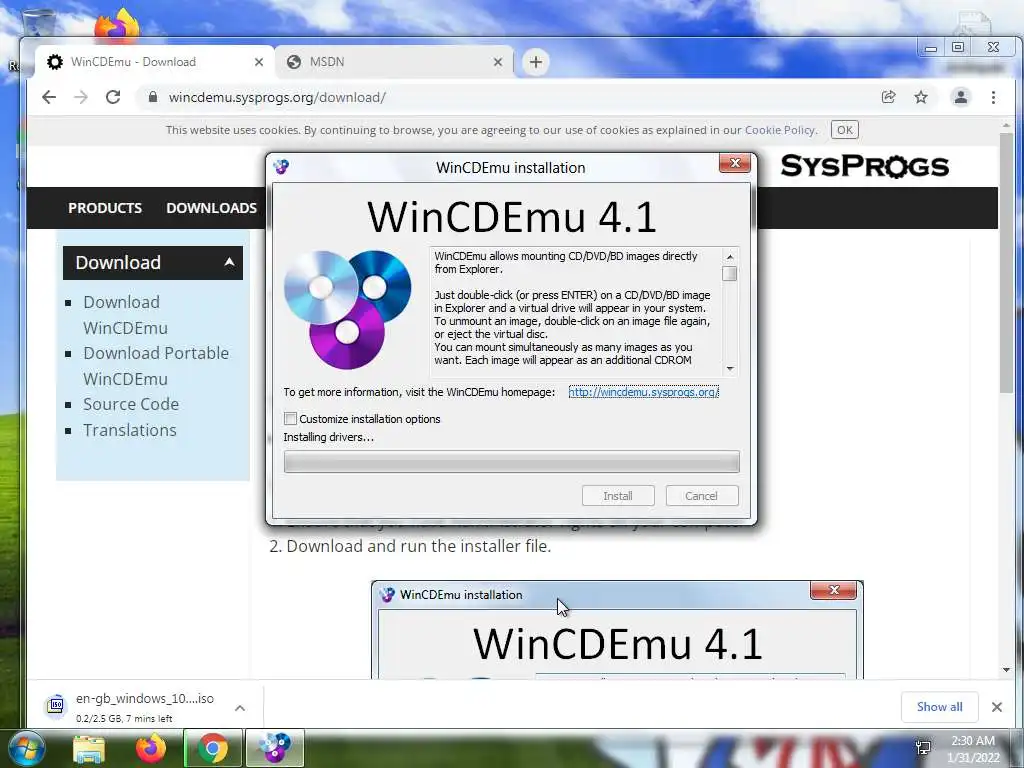
Task: Click the network icon in system tray
Action: point(923,747)
